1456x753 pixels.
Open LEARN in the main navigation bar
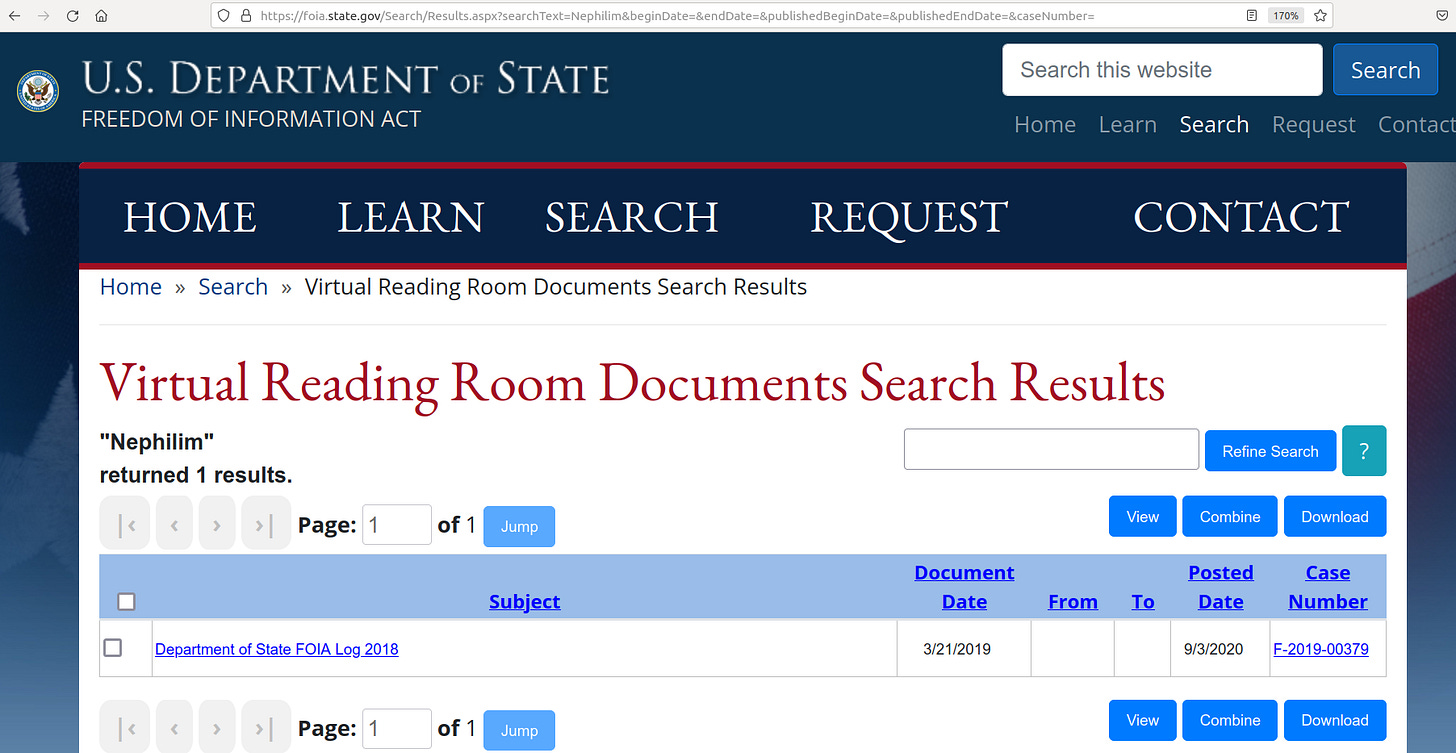click(x=410, y=217)
